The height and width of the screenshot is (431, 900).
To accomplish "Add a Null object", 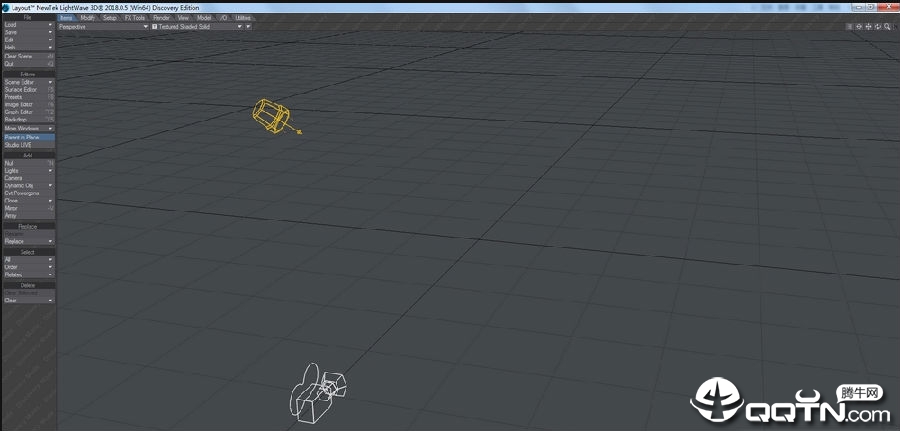I will [29, 163].
